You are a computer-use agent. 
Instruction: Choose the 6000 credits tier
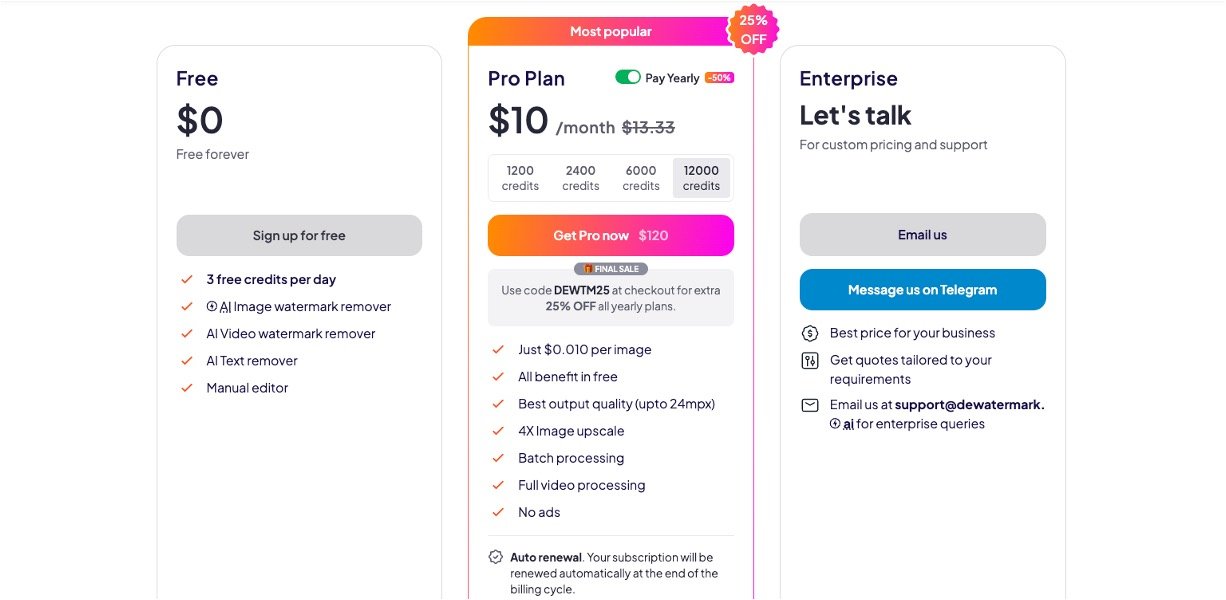tap(641, 178)
